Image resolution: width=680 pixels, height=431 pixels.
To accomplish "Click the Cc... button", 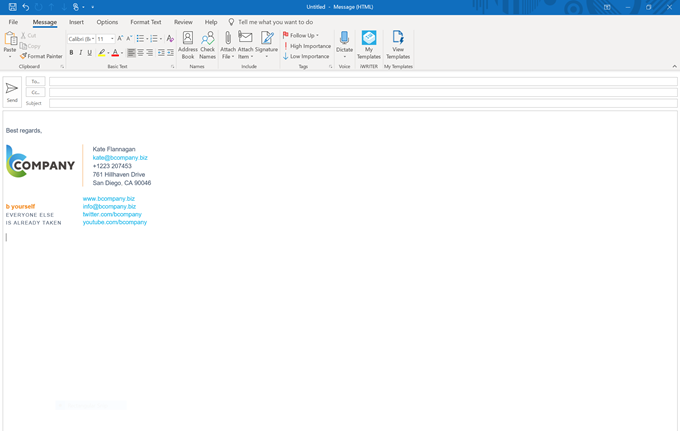I will [x=36, y=92].
